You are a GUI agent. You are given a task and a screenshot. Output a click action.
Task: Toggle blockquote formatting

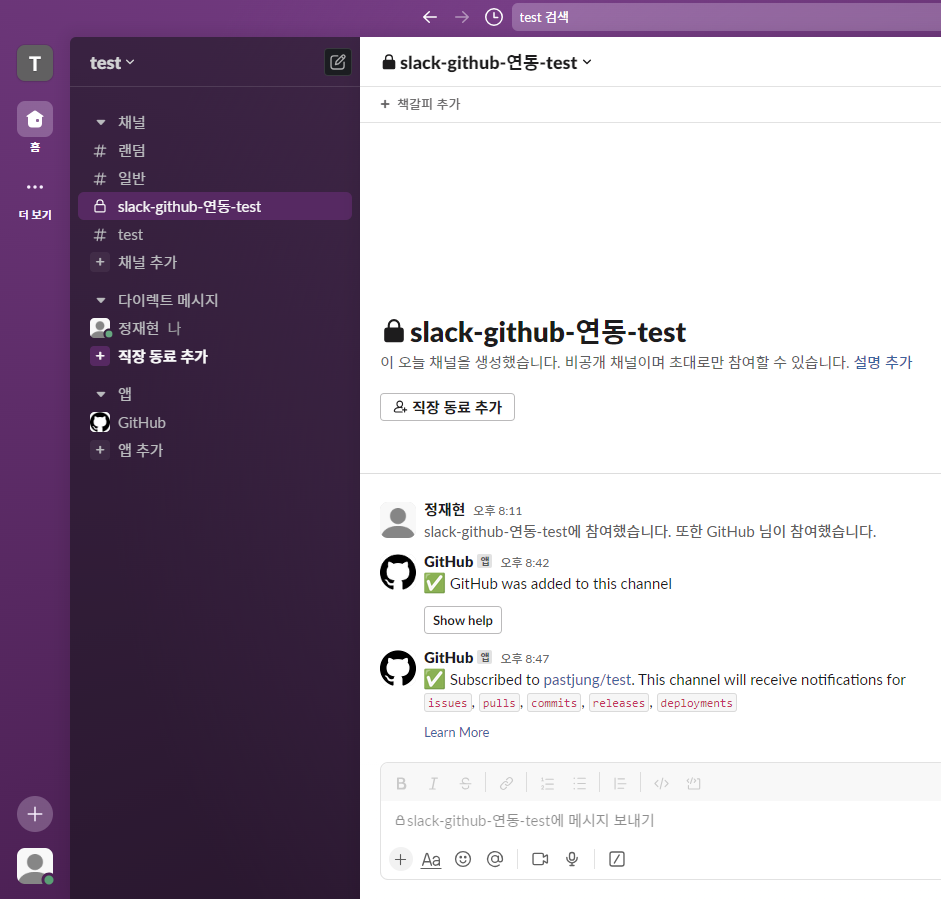[x=620, y=784]
